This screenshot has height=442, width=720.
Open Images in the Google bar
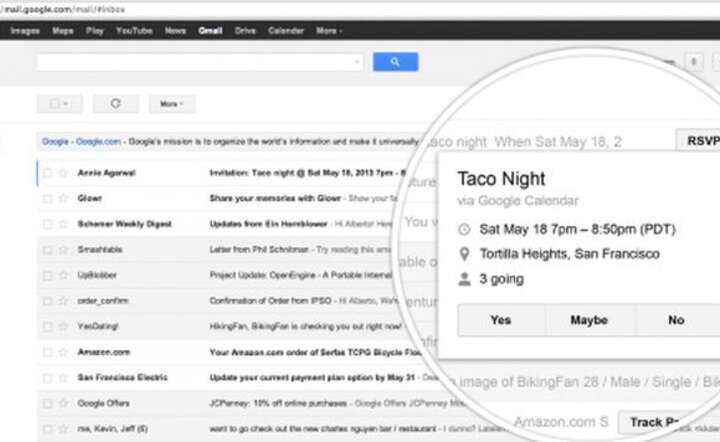coord(25,31)
